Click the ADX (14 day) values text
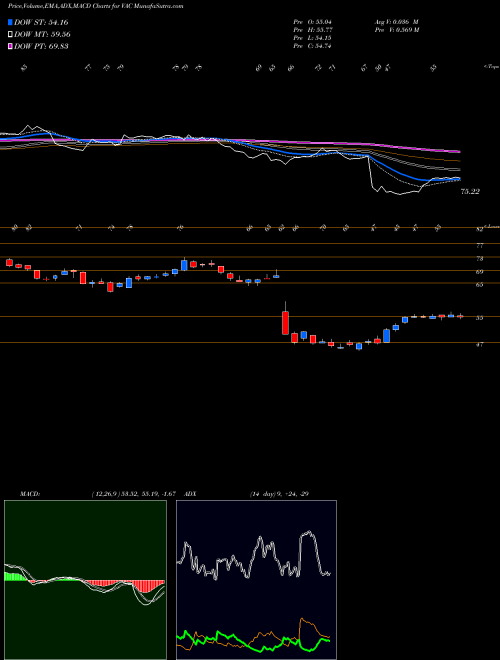This screenshot has width=500, height=660. [279, 494]
